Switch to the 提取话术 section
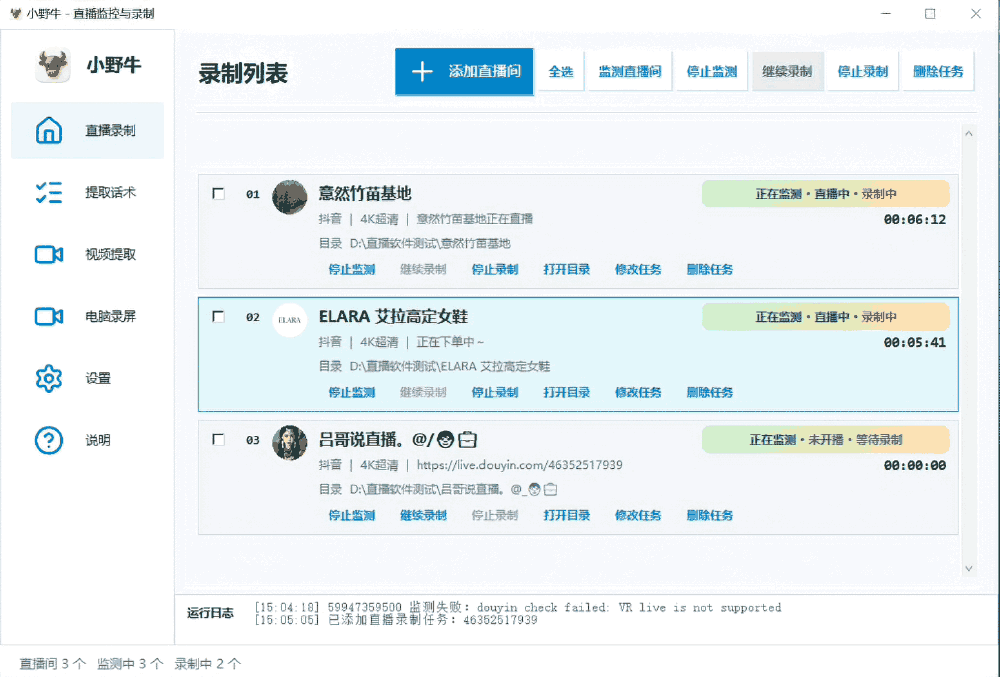 coord(87,192)
